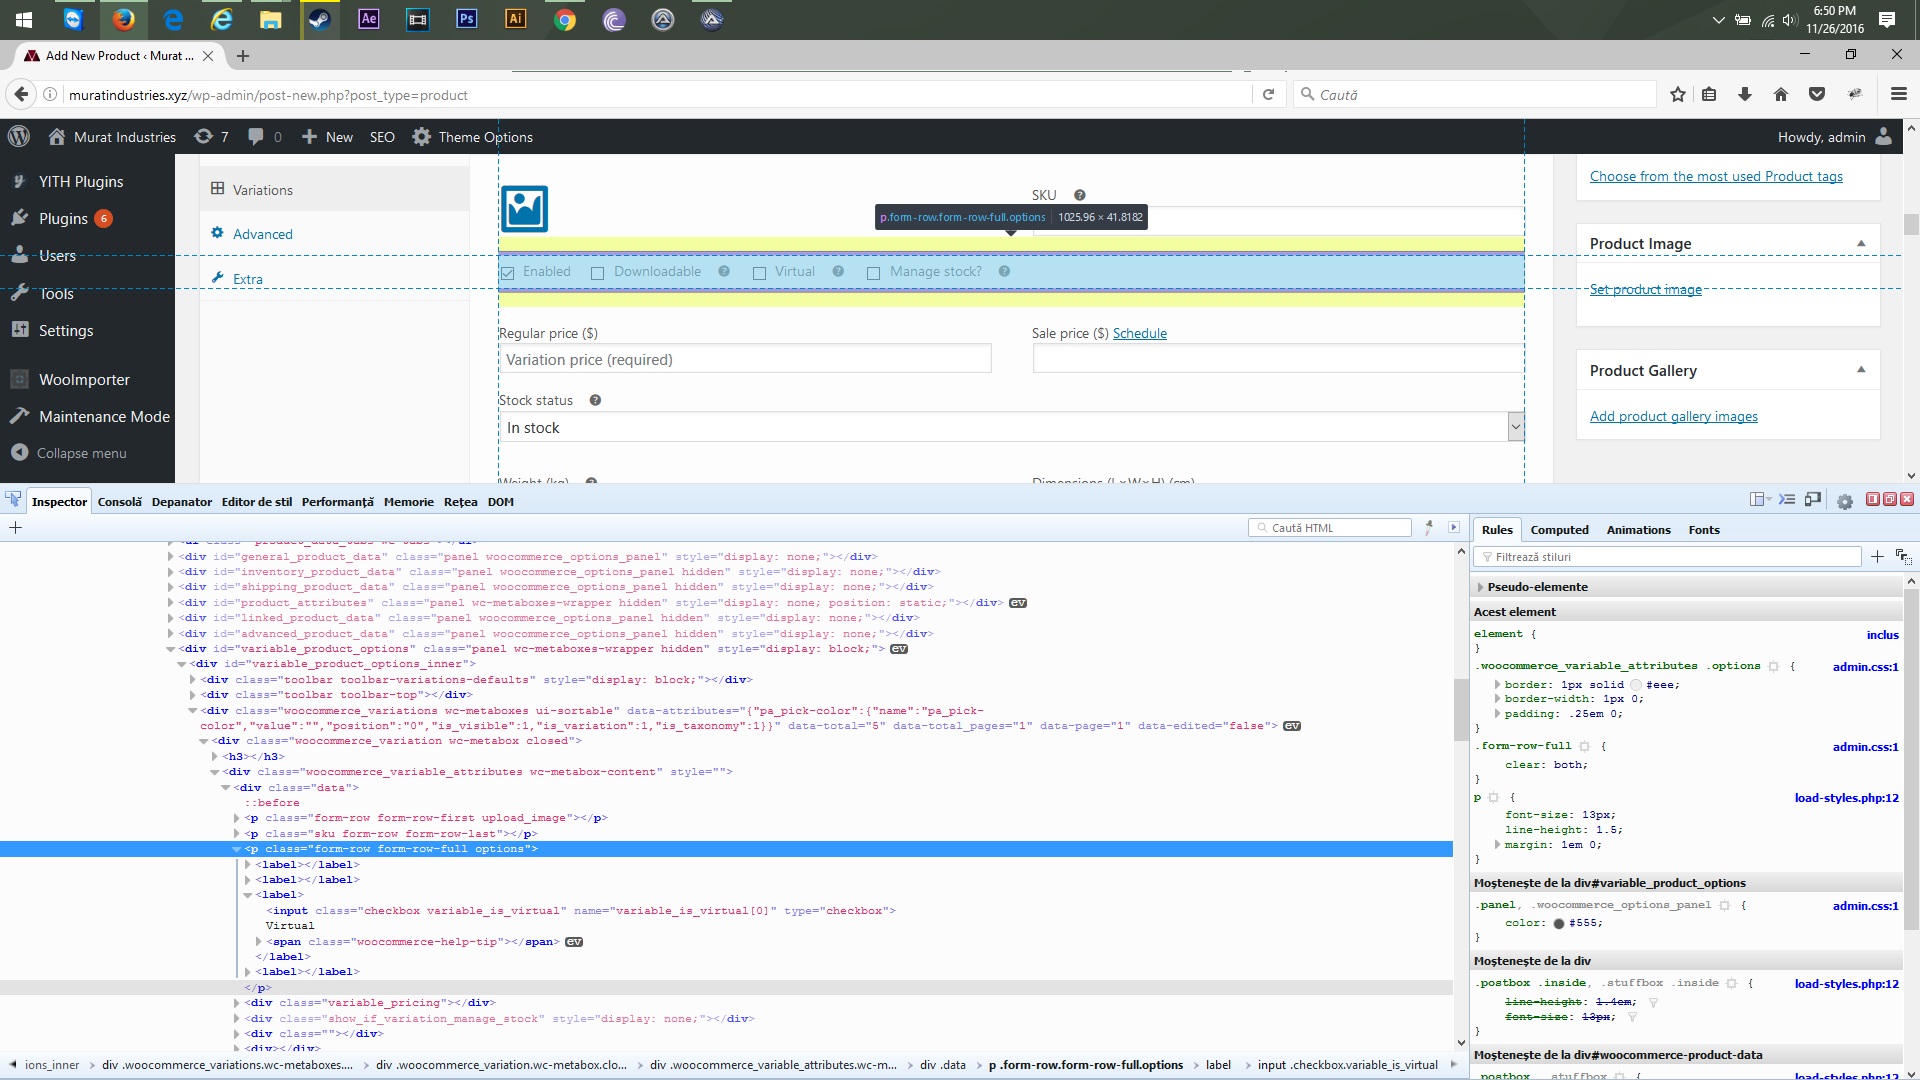Open the Firefox hamburger menu

[1898, 94]
